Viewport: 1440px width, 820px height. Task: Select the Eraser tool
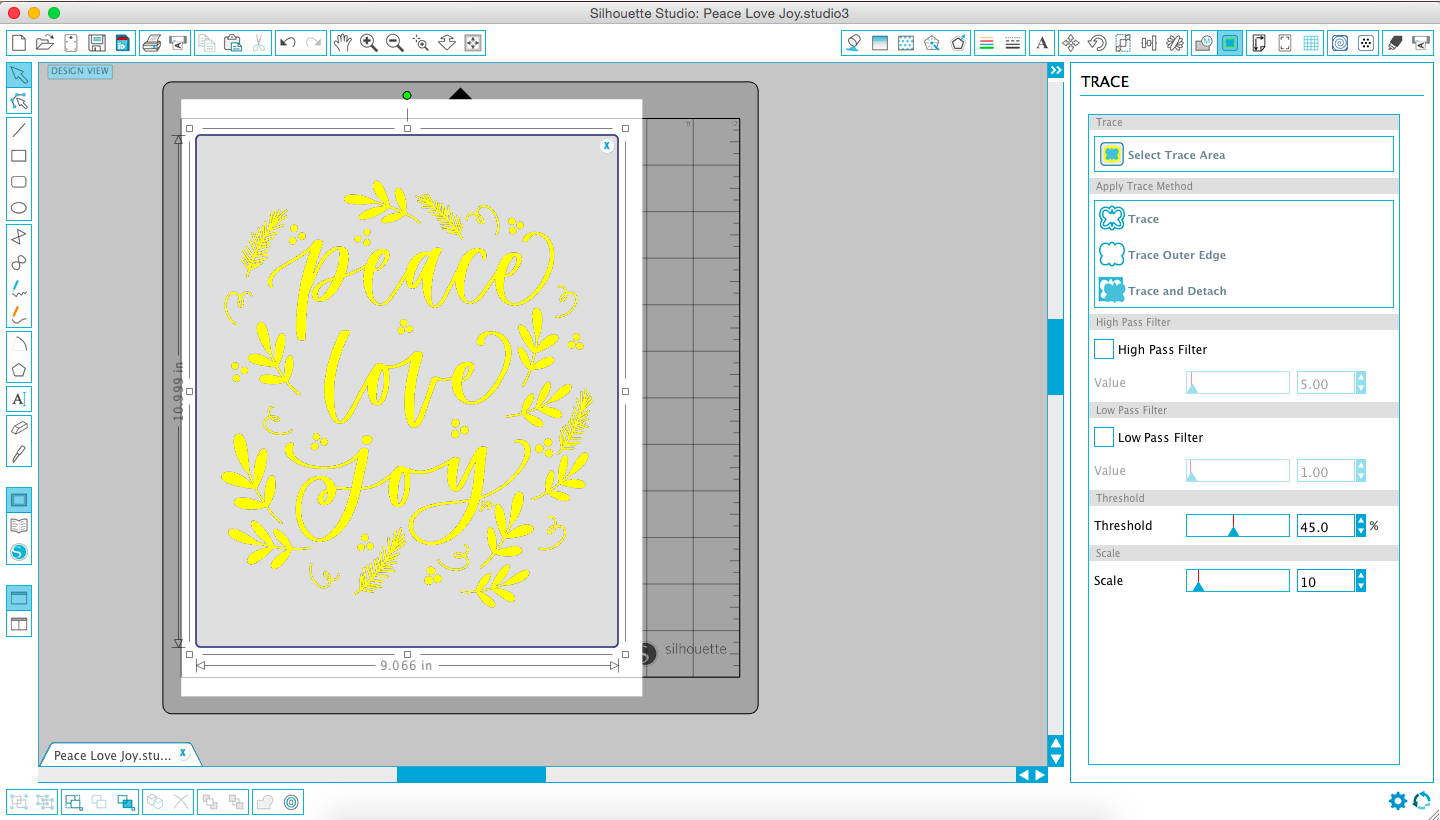(18, 427)
